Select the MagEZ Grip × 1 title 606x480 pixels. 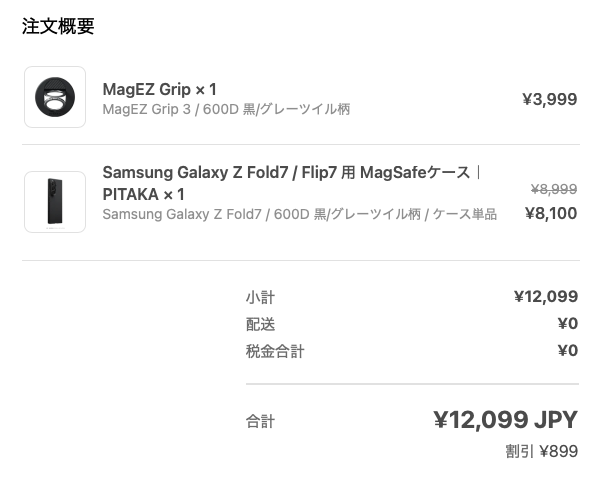point(159,90)
